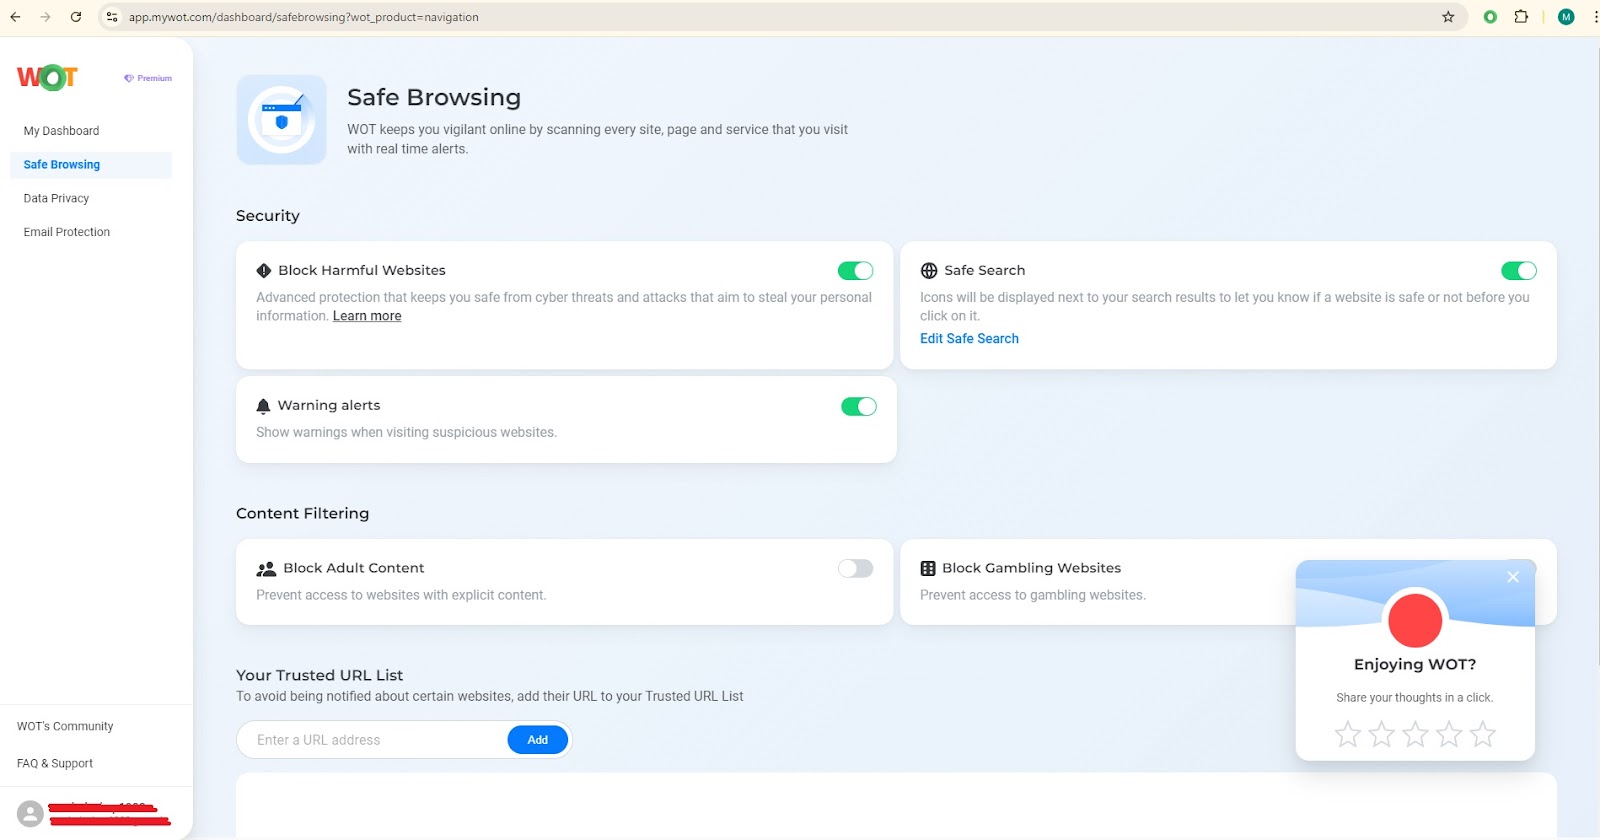
Task: Click the browser back arrow
Action: click(15, 17)
